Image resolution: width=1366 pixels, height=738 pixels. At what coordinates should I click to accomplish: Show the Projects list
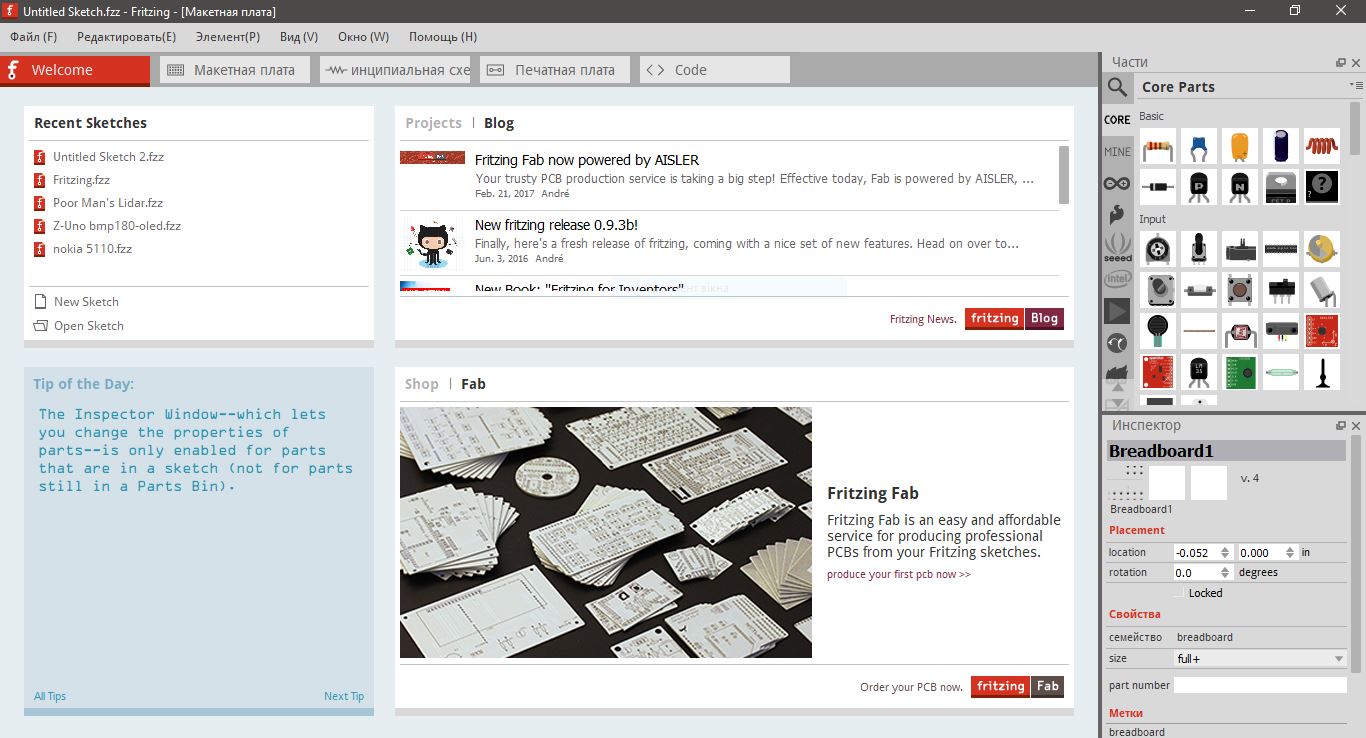point(433,123)
